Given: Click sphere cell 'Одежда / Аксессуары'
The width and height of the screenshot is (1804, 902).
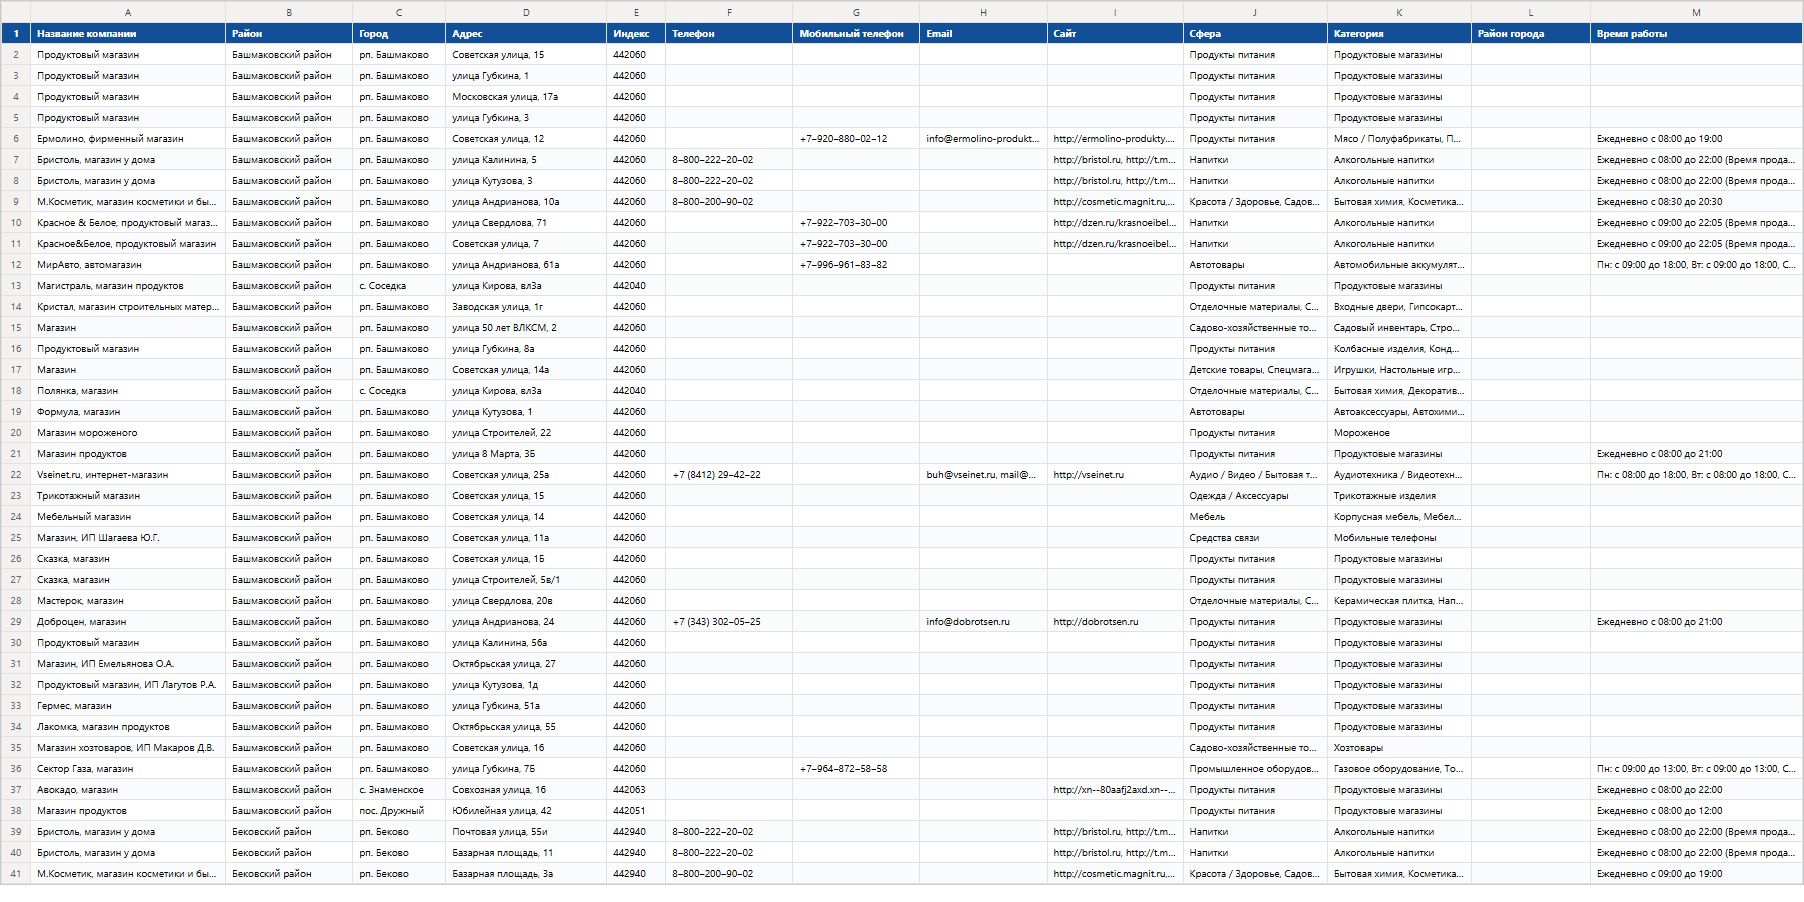Looking at the screenshot, I should point(1255,496).
